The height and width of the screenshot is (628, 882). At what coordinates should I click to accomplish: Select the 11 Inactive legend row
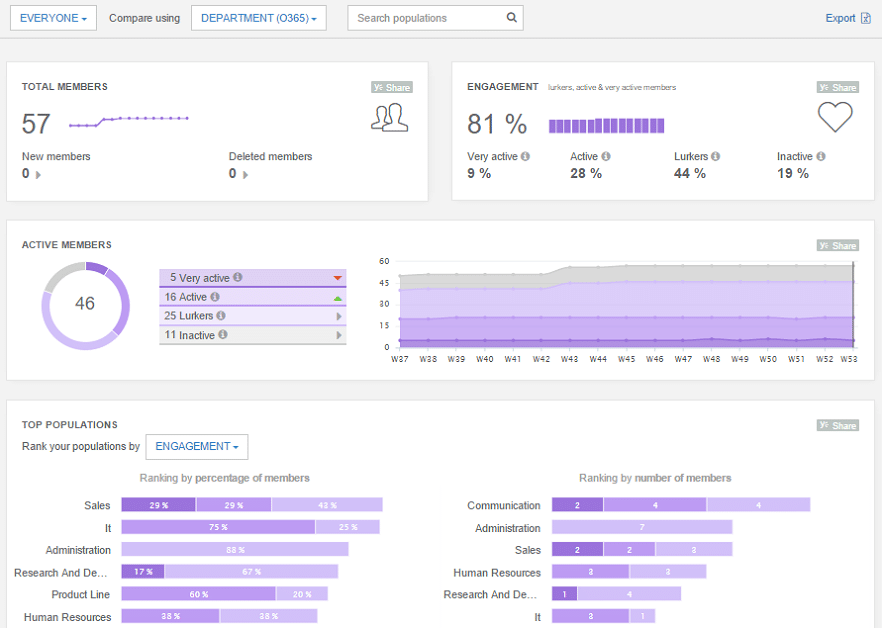252,335
